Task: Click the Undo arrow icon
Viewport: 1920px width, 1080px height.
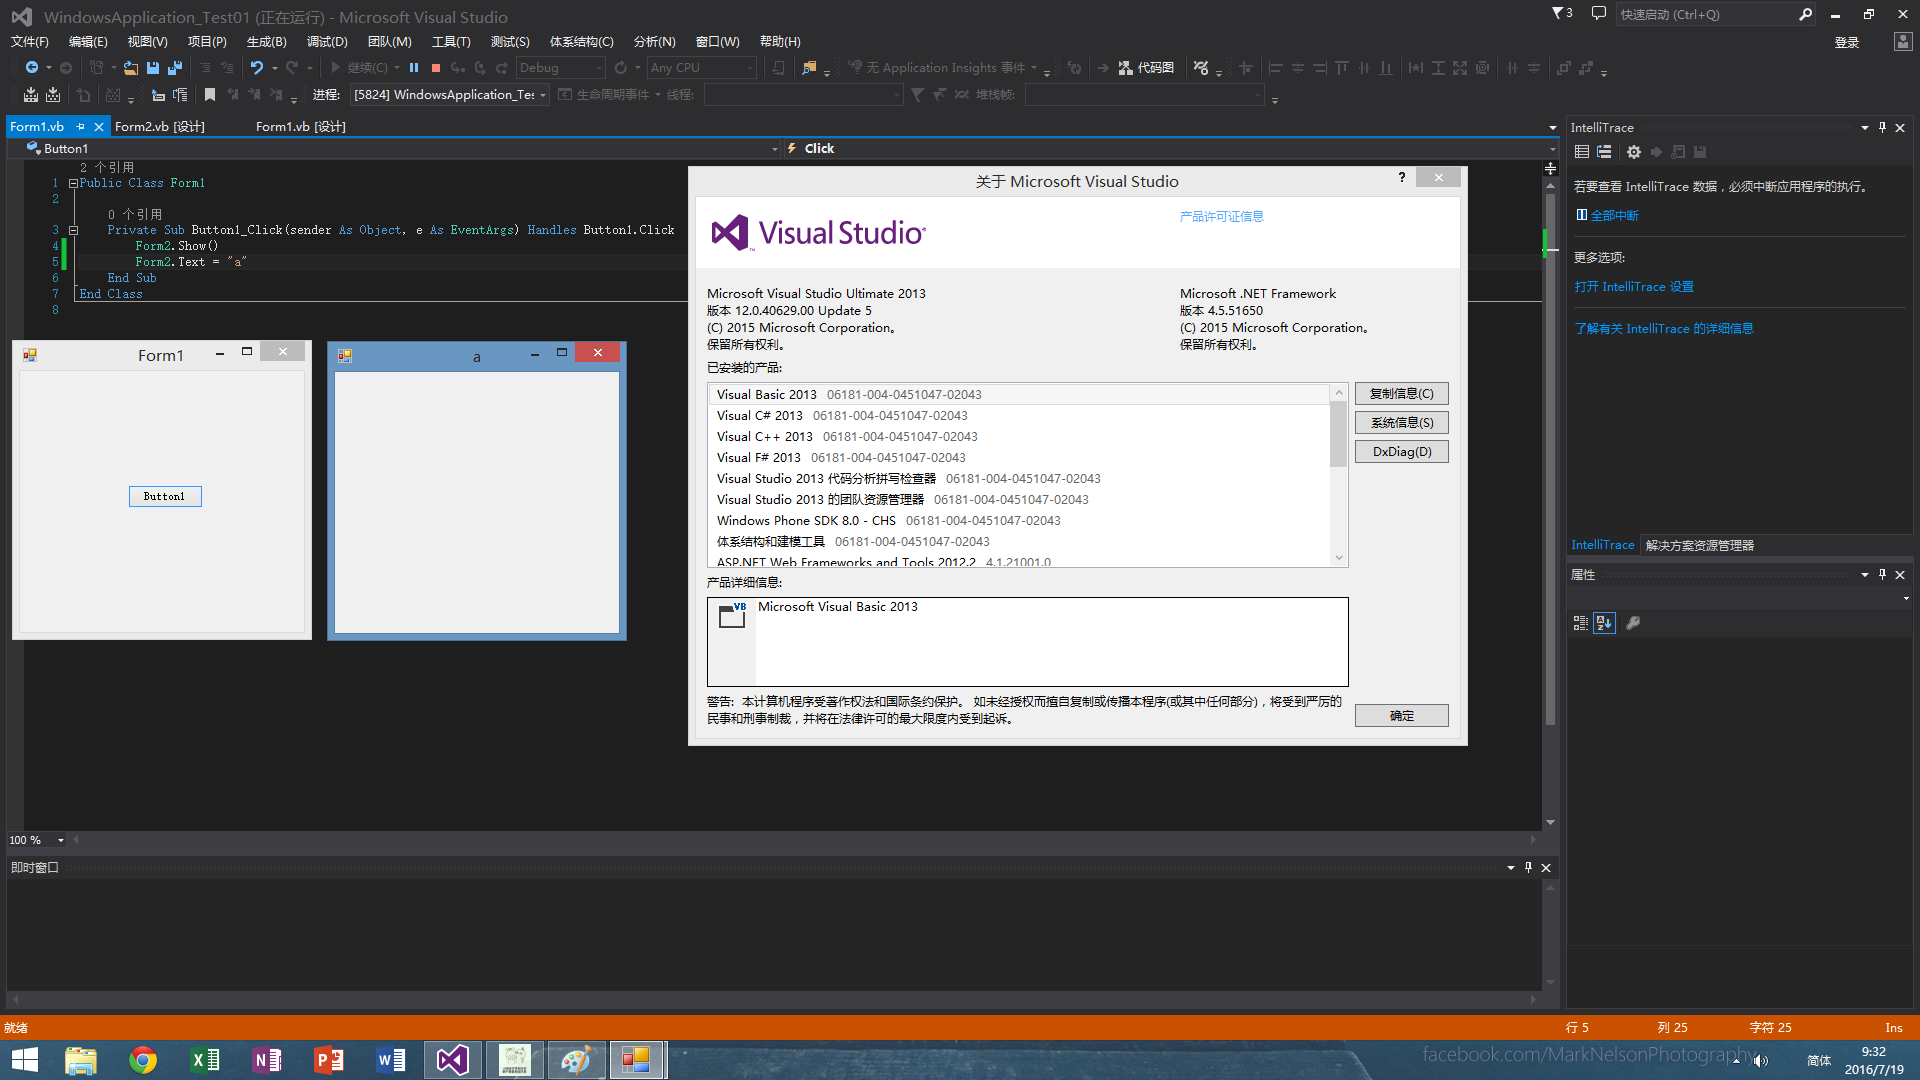Action: click(257, 68)
